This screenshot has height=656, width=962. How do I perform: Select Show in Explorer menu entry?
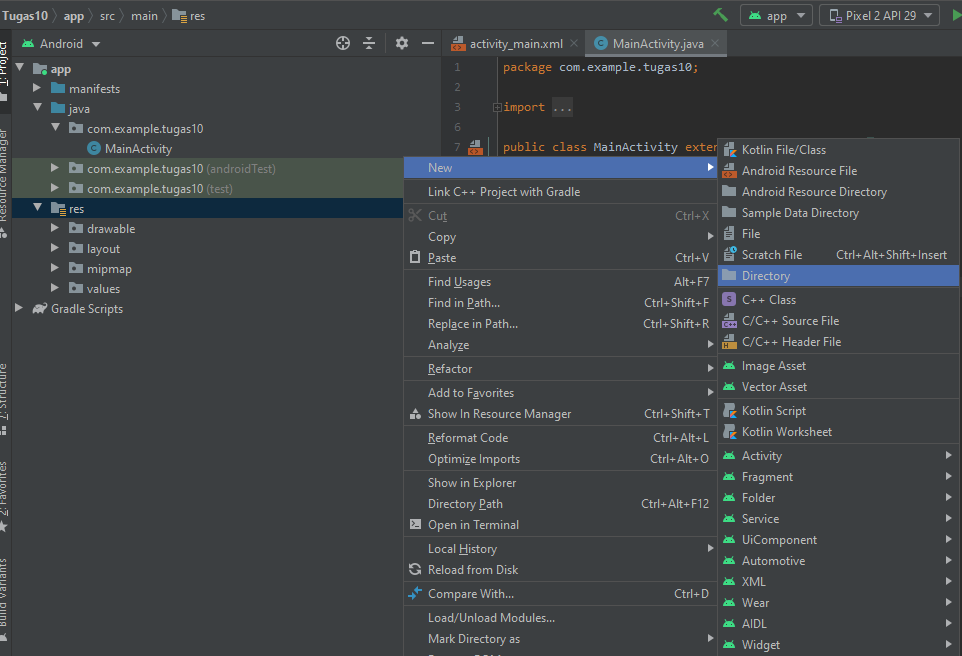point(560,483)
